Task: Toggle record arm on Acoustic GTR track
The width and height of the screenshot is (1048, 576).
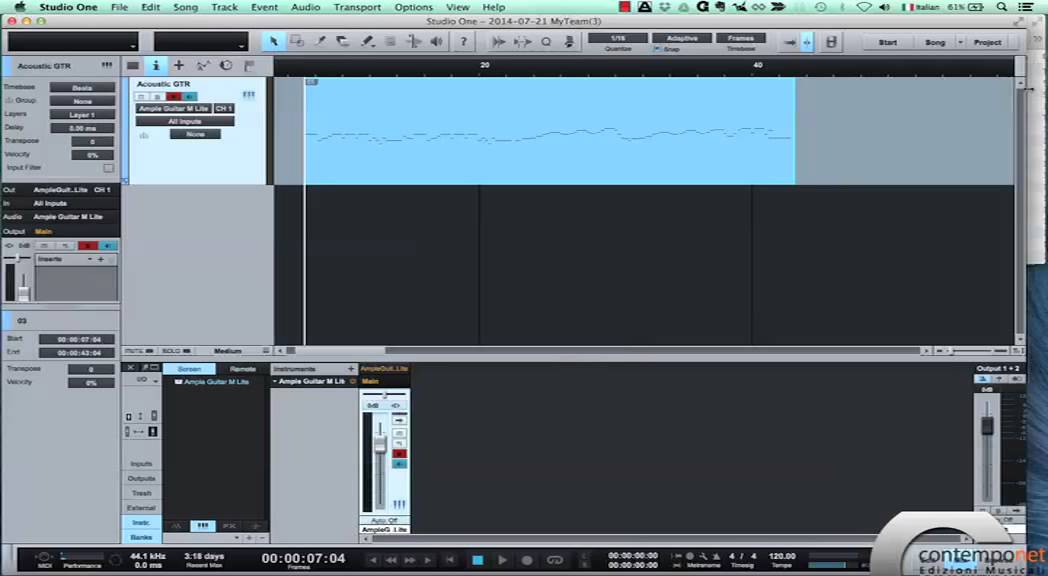Action: [x=174, y=96]
